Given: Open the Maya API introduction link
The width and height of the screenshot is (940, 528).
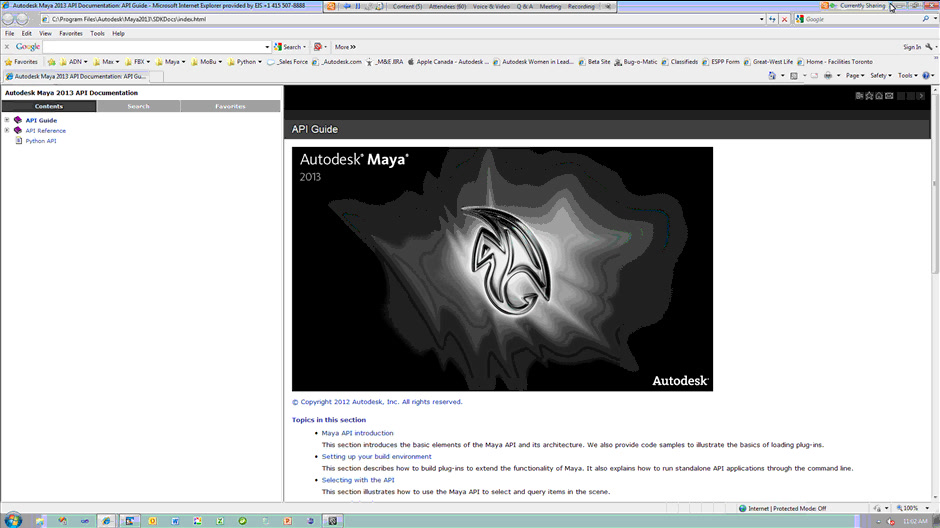Looking at the screenshot, I should [x=357, y=433].
